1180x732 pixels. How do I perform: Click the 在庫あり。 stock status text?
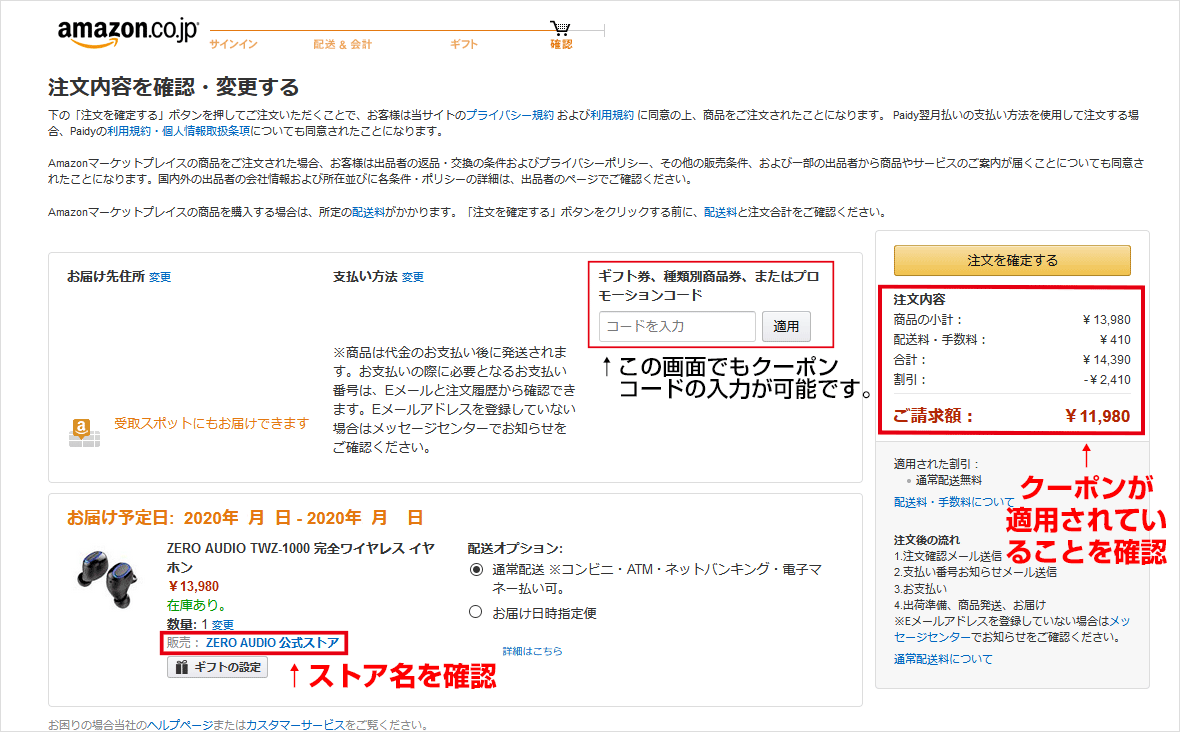pyautogui.click(x=197, y=605)
